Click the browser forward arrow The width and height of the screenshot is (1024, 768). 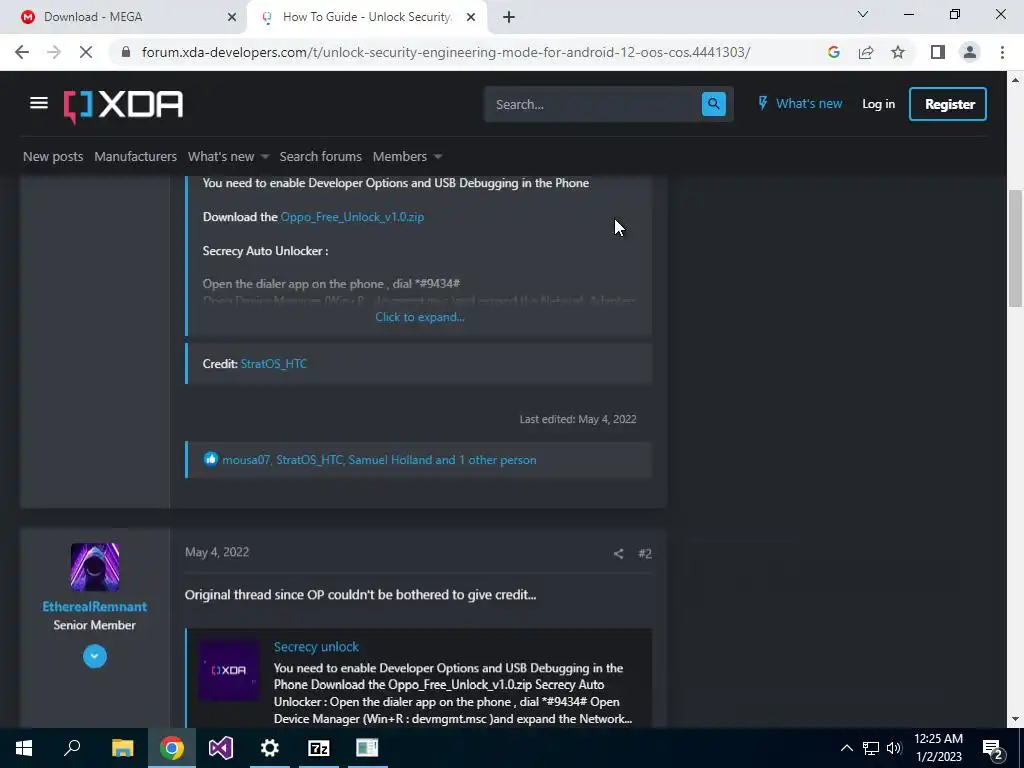coord(54,52)
